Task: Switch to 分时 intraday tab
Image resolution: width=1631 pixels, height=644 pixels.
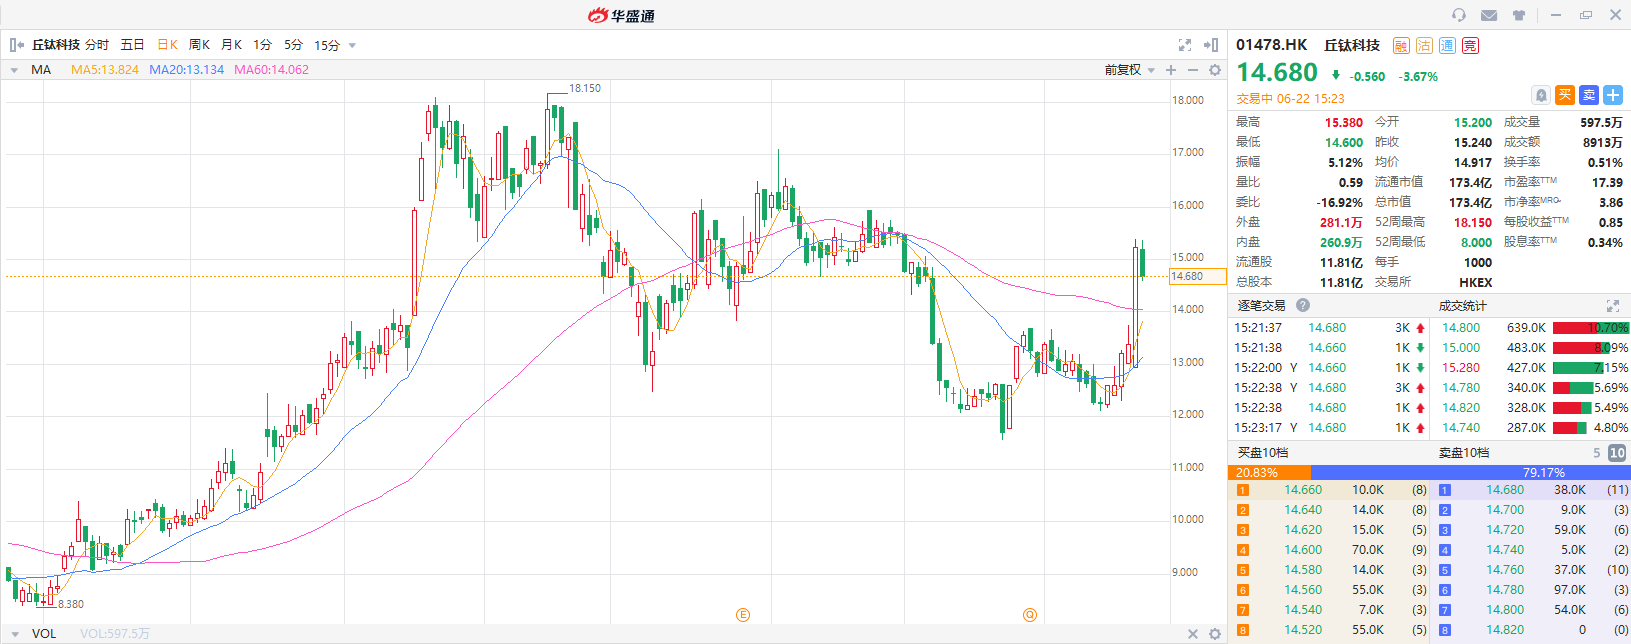Action: [97, 45]
